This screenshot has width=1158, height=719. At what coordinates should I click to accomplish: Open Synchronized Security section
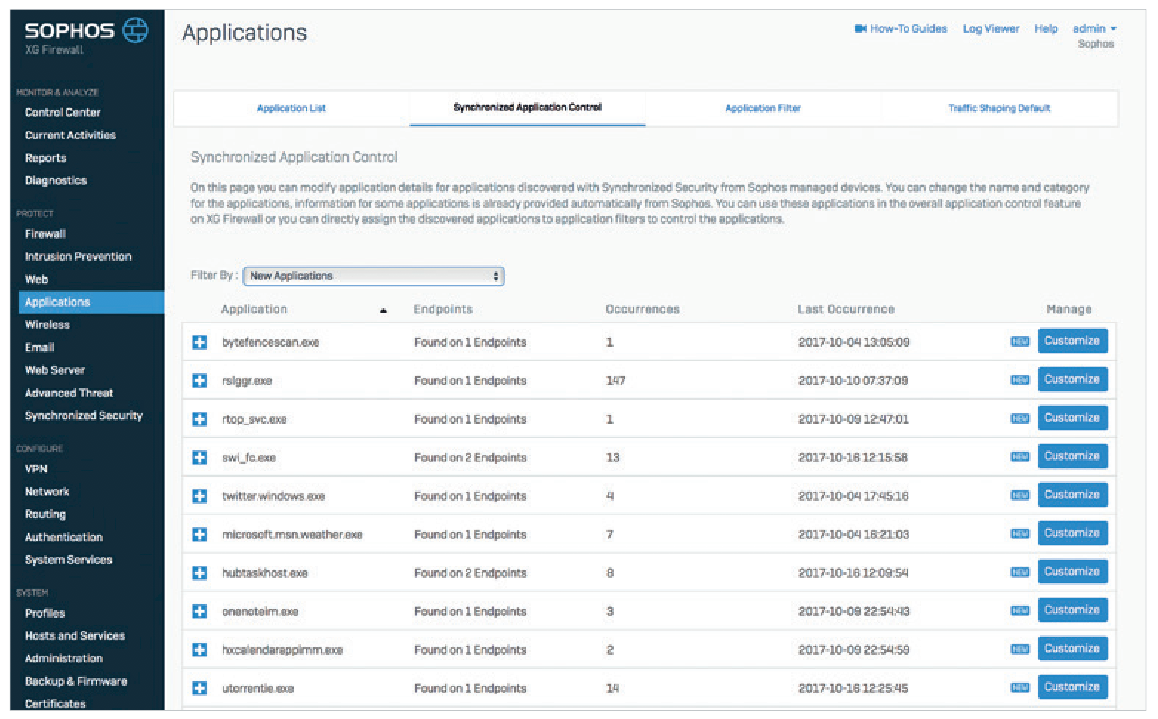click(83, 416)
